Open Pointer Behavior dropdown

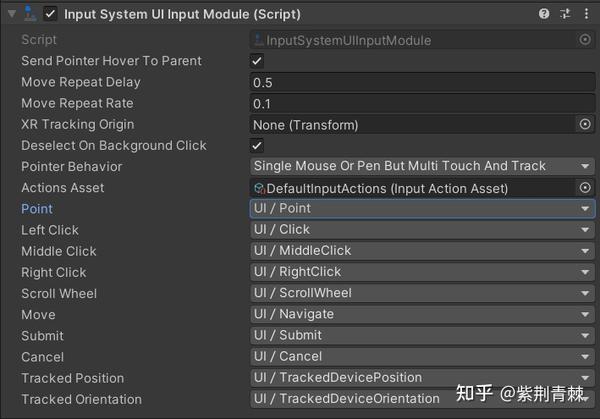coord(422,166)
